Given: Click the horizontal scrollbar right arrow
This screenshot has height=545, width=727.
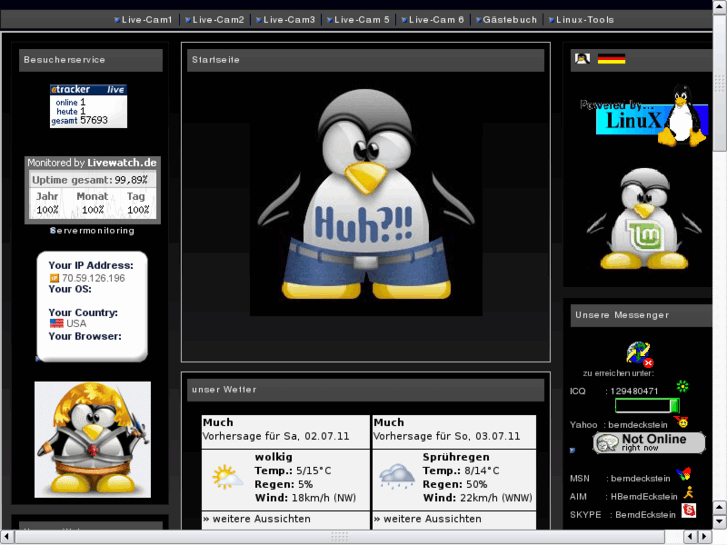Looking at the screenshot, I should click(705, 537).
